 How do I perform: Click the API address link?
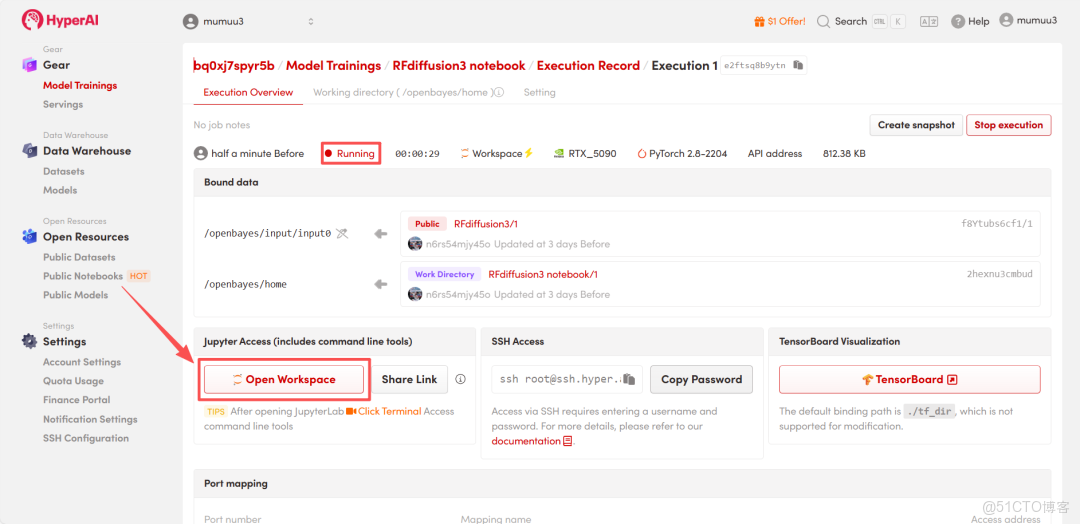click(775, 154)
